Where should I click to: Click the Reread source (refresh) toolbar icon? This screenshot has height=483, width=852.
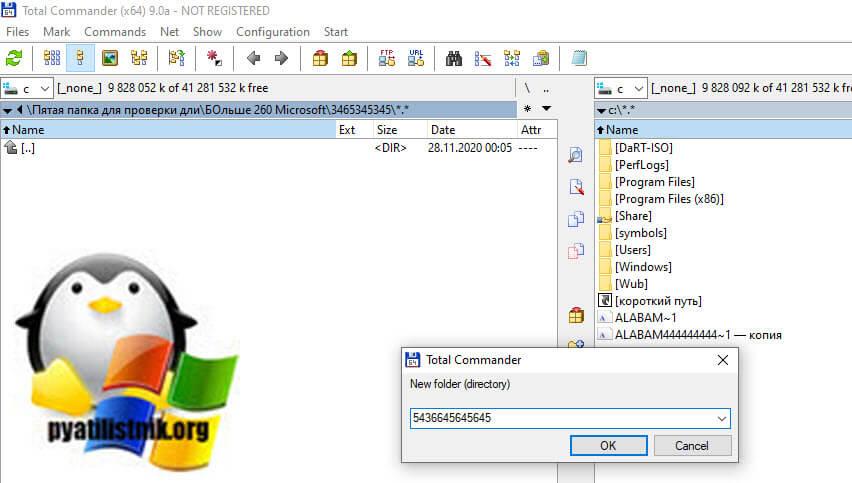tap(14, 58)
